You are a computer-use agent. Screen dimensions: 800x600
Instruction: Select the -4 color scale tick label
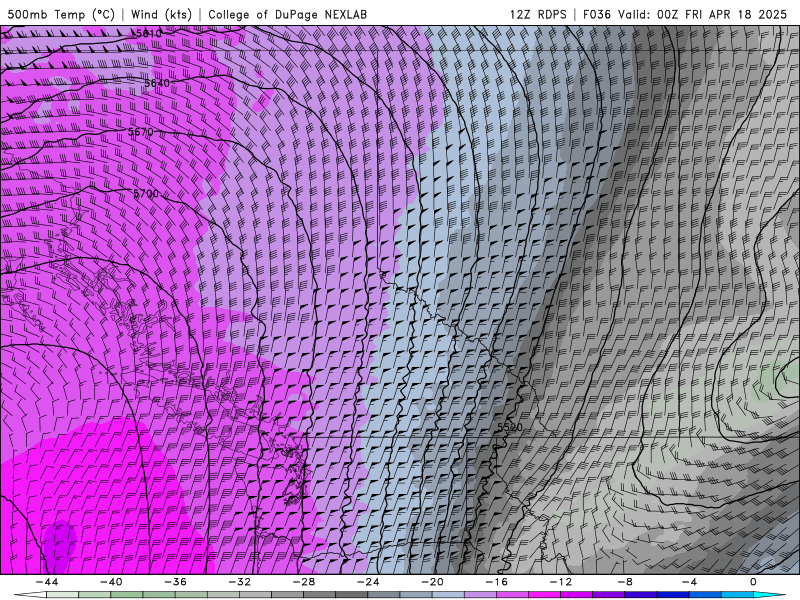tap(690, 582)
